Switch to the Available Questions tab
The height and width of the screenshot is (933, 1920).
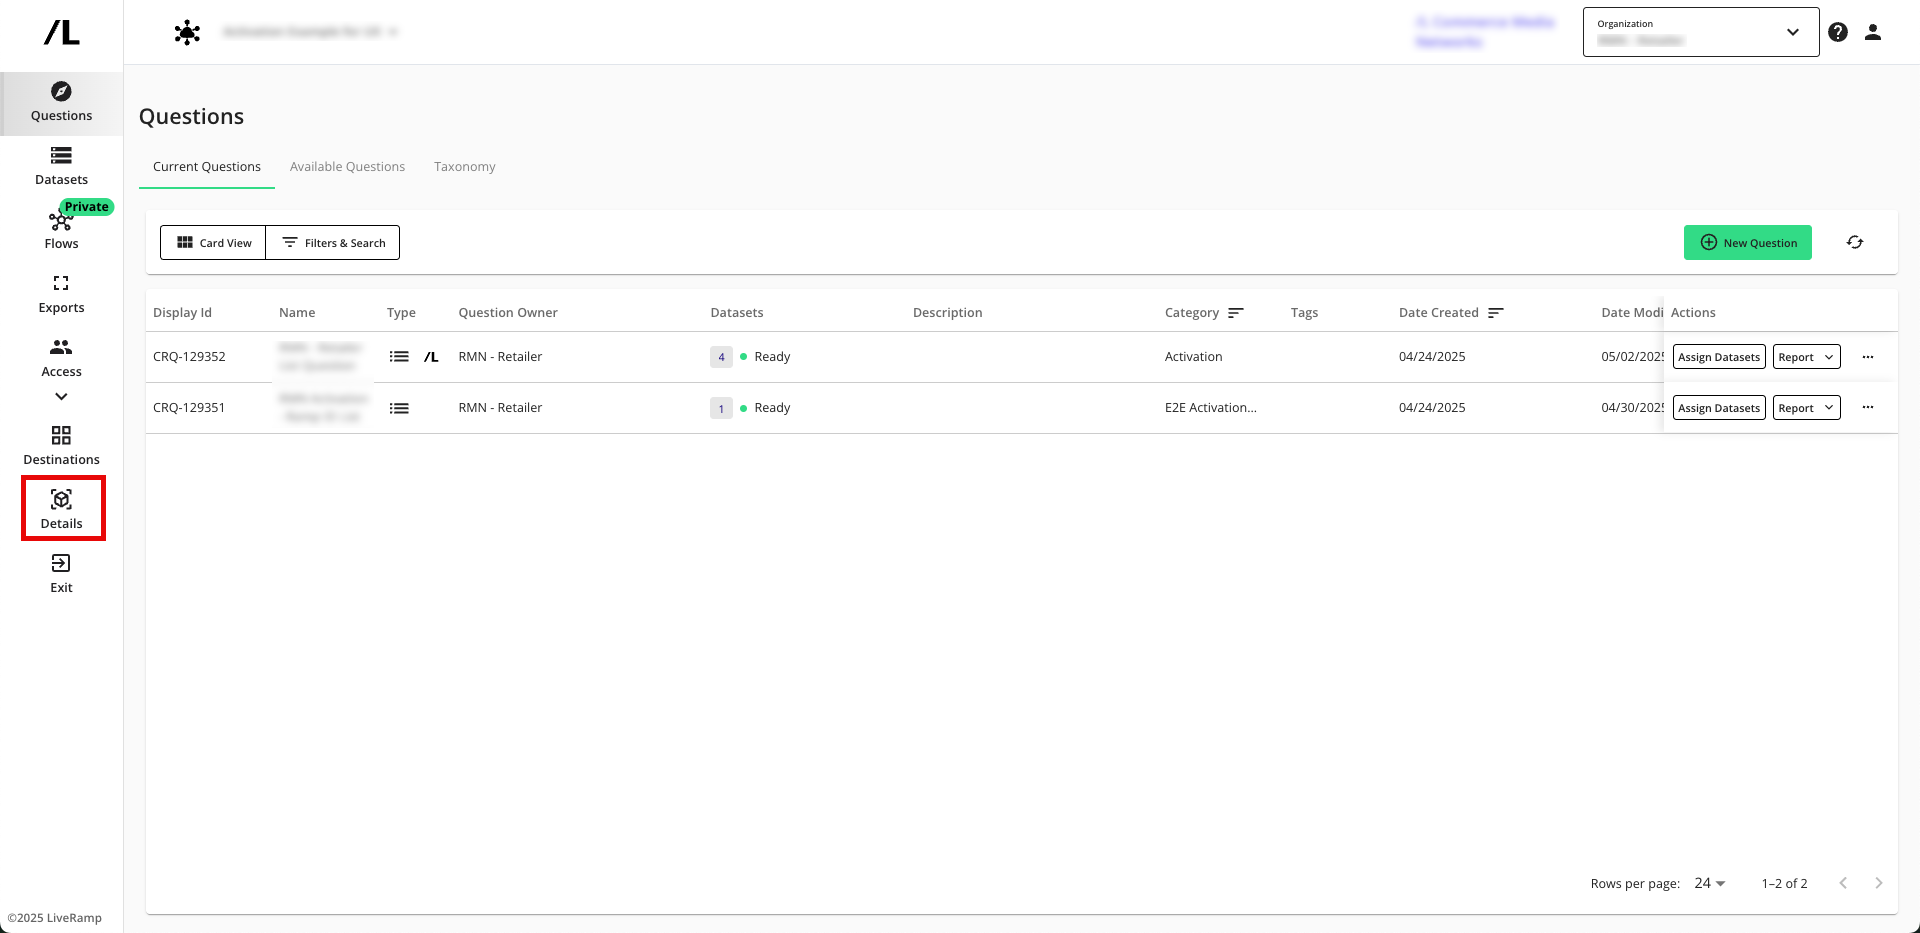[x=347, y=167]
